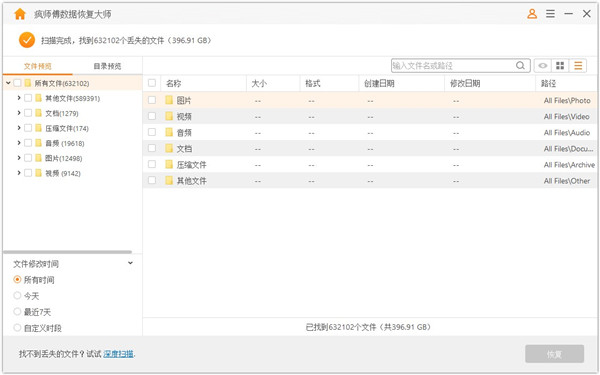Click the 音频 folder icon in table
This screenshot has width=600, height=375.
(x=169, y=132)
